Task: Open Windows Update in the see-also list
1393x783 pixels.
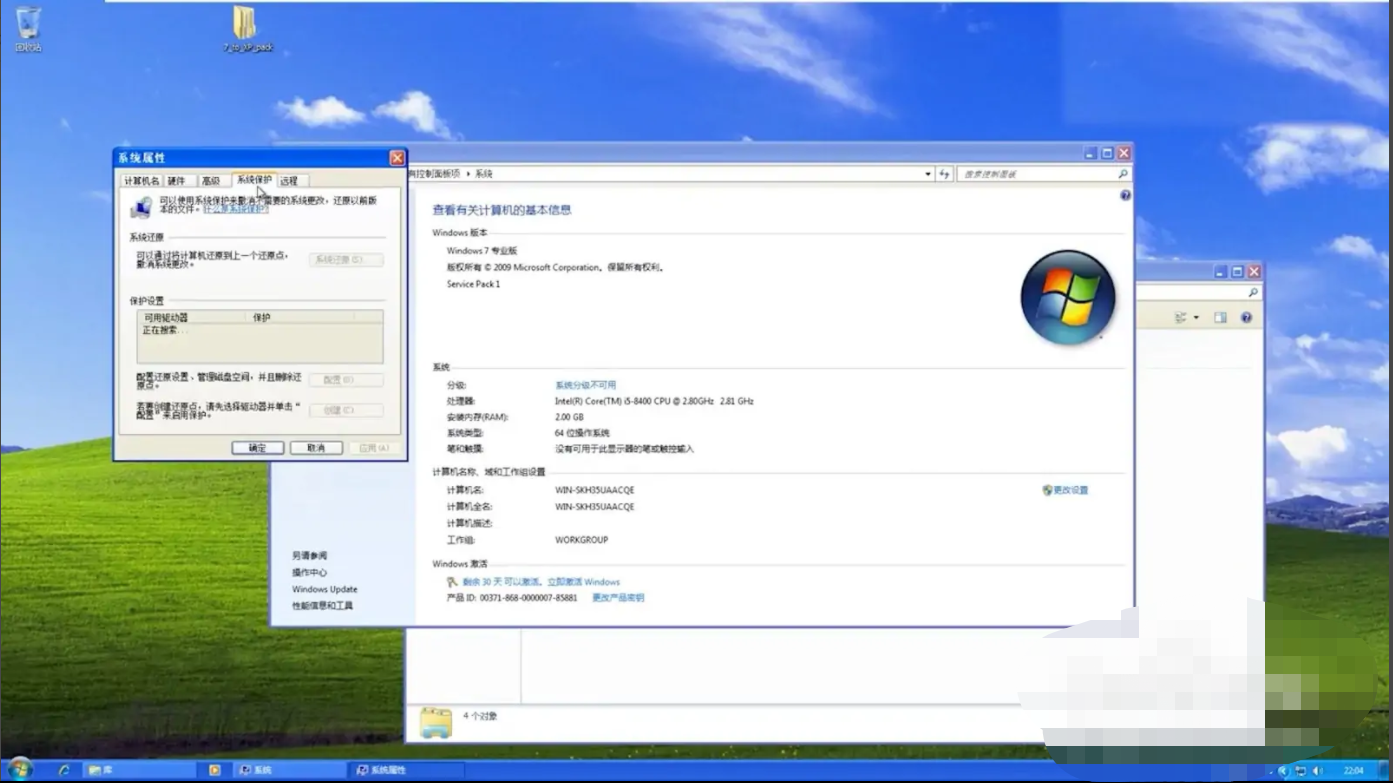Action: tap(325, 589)
